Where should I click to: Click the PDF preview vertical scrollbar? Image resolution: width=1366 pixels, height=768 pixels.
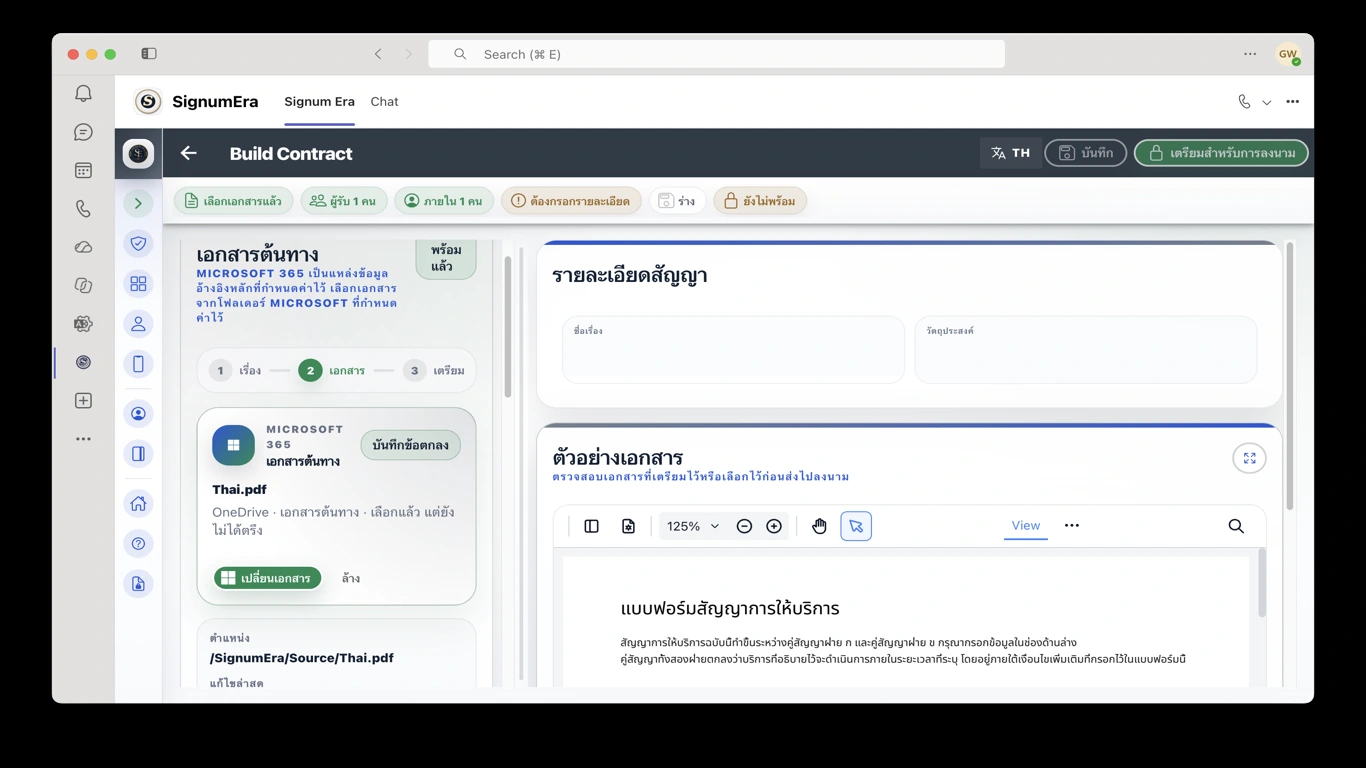click(x=1262, y=583)
